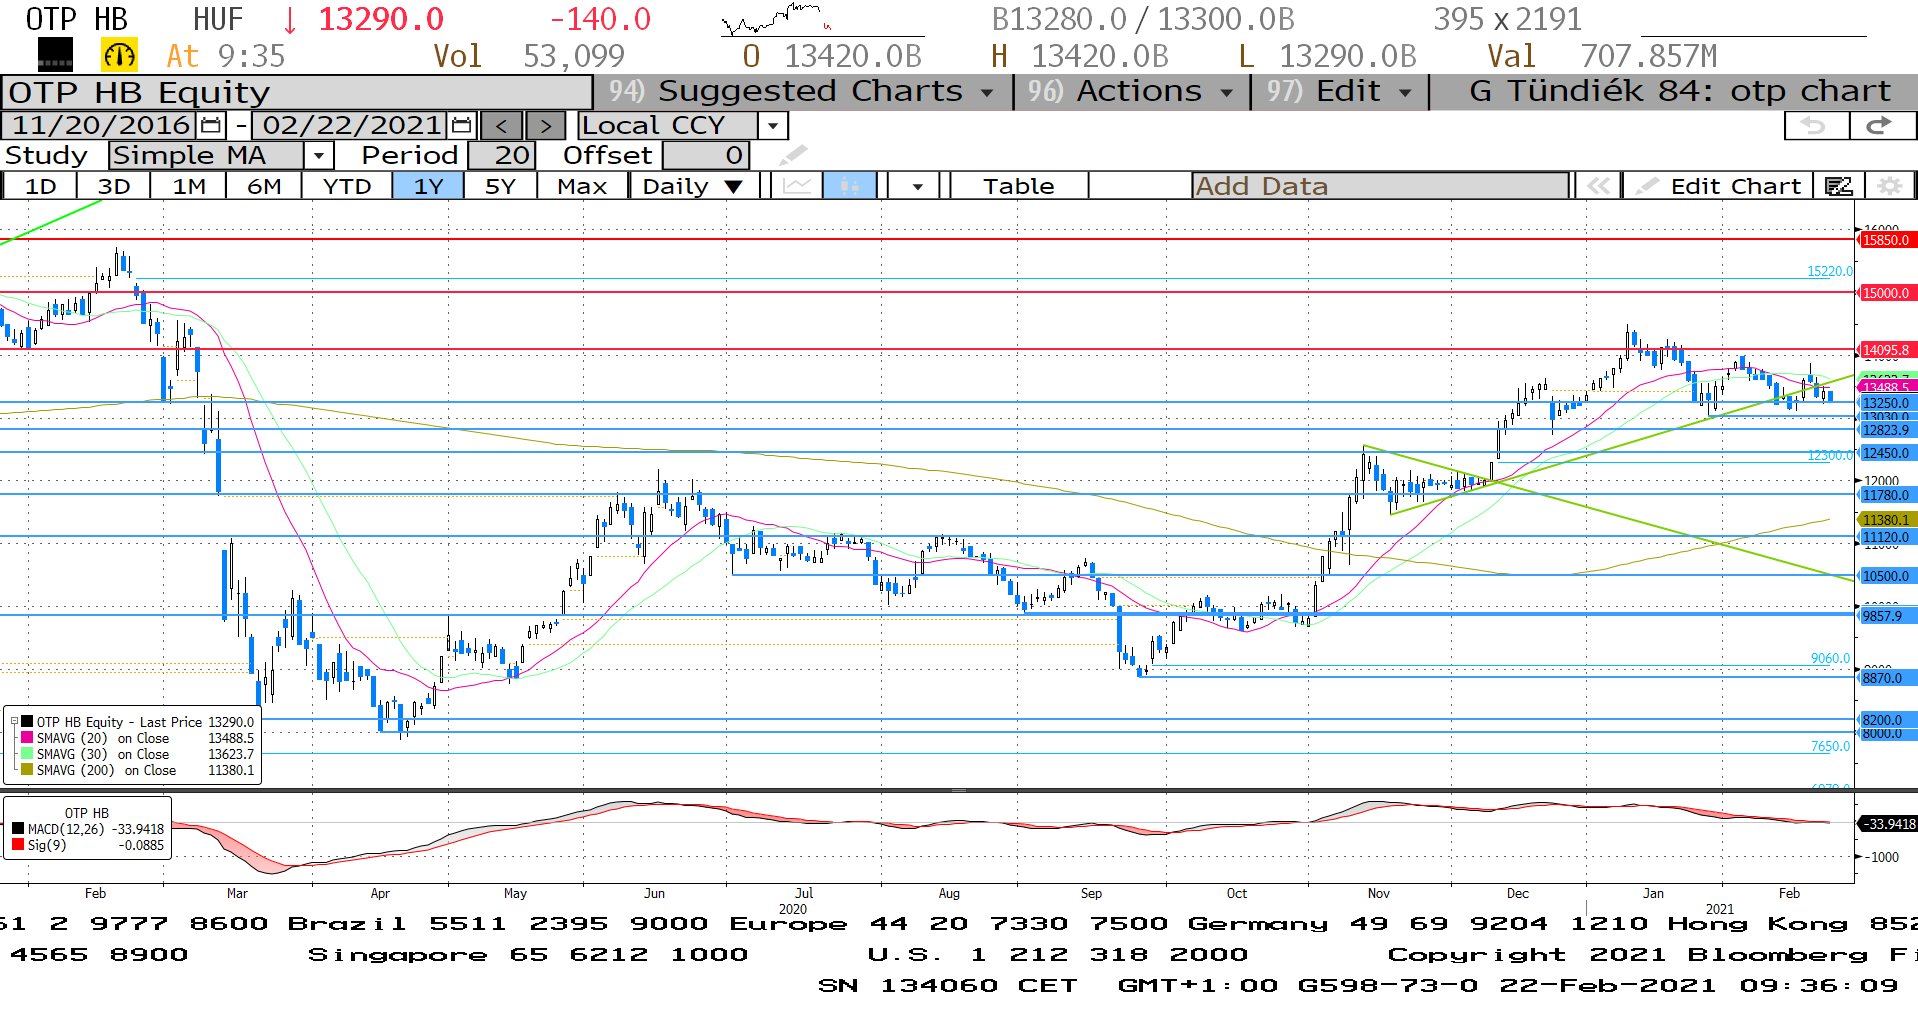Click the 11780.0 blue price level label

[x=1885, y=495]
